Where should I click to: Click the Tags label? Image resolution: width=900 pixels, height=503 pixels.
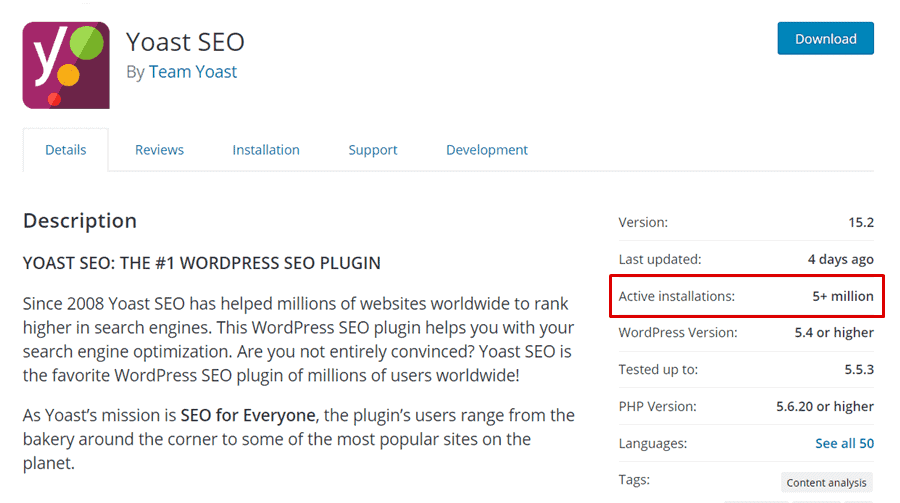[634, 480]
